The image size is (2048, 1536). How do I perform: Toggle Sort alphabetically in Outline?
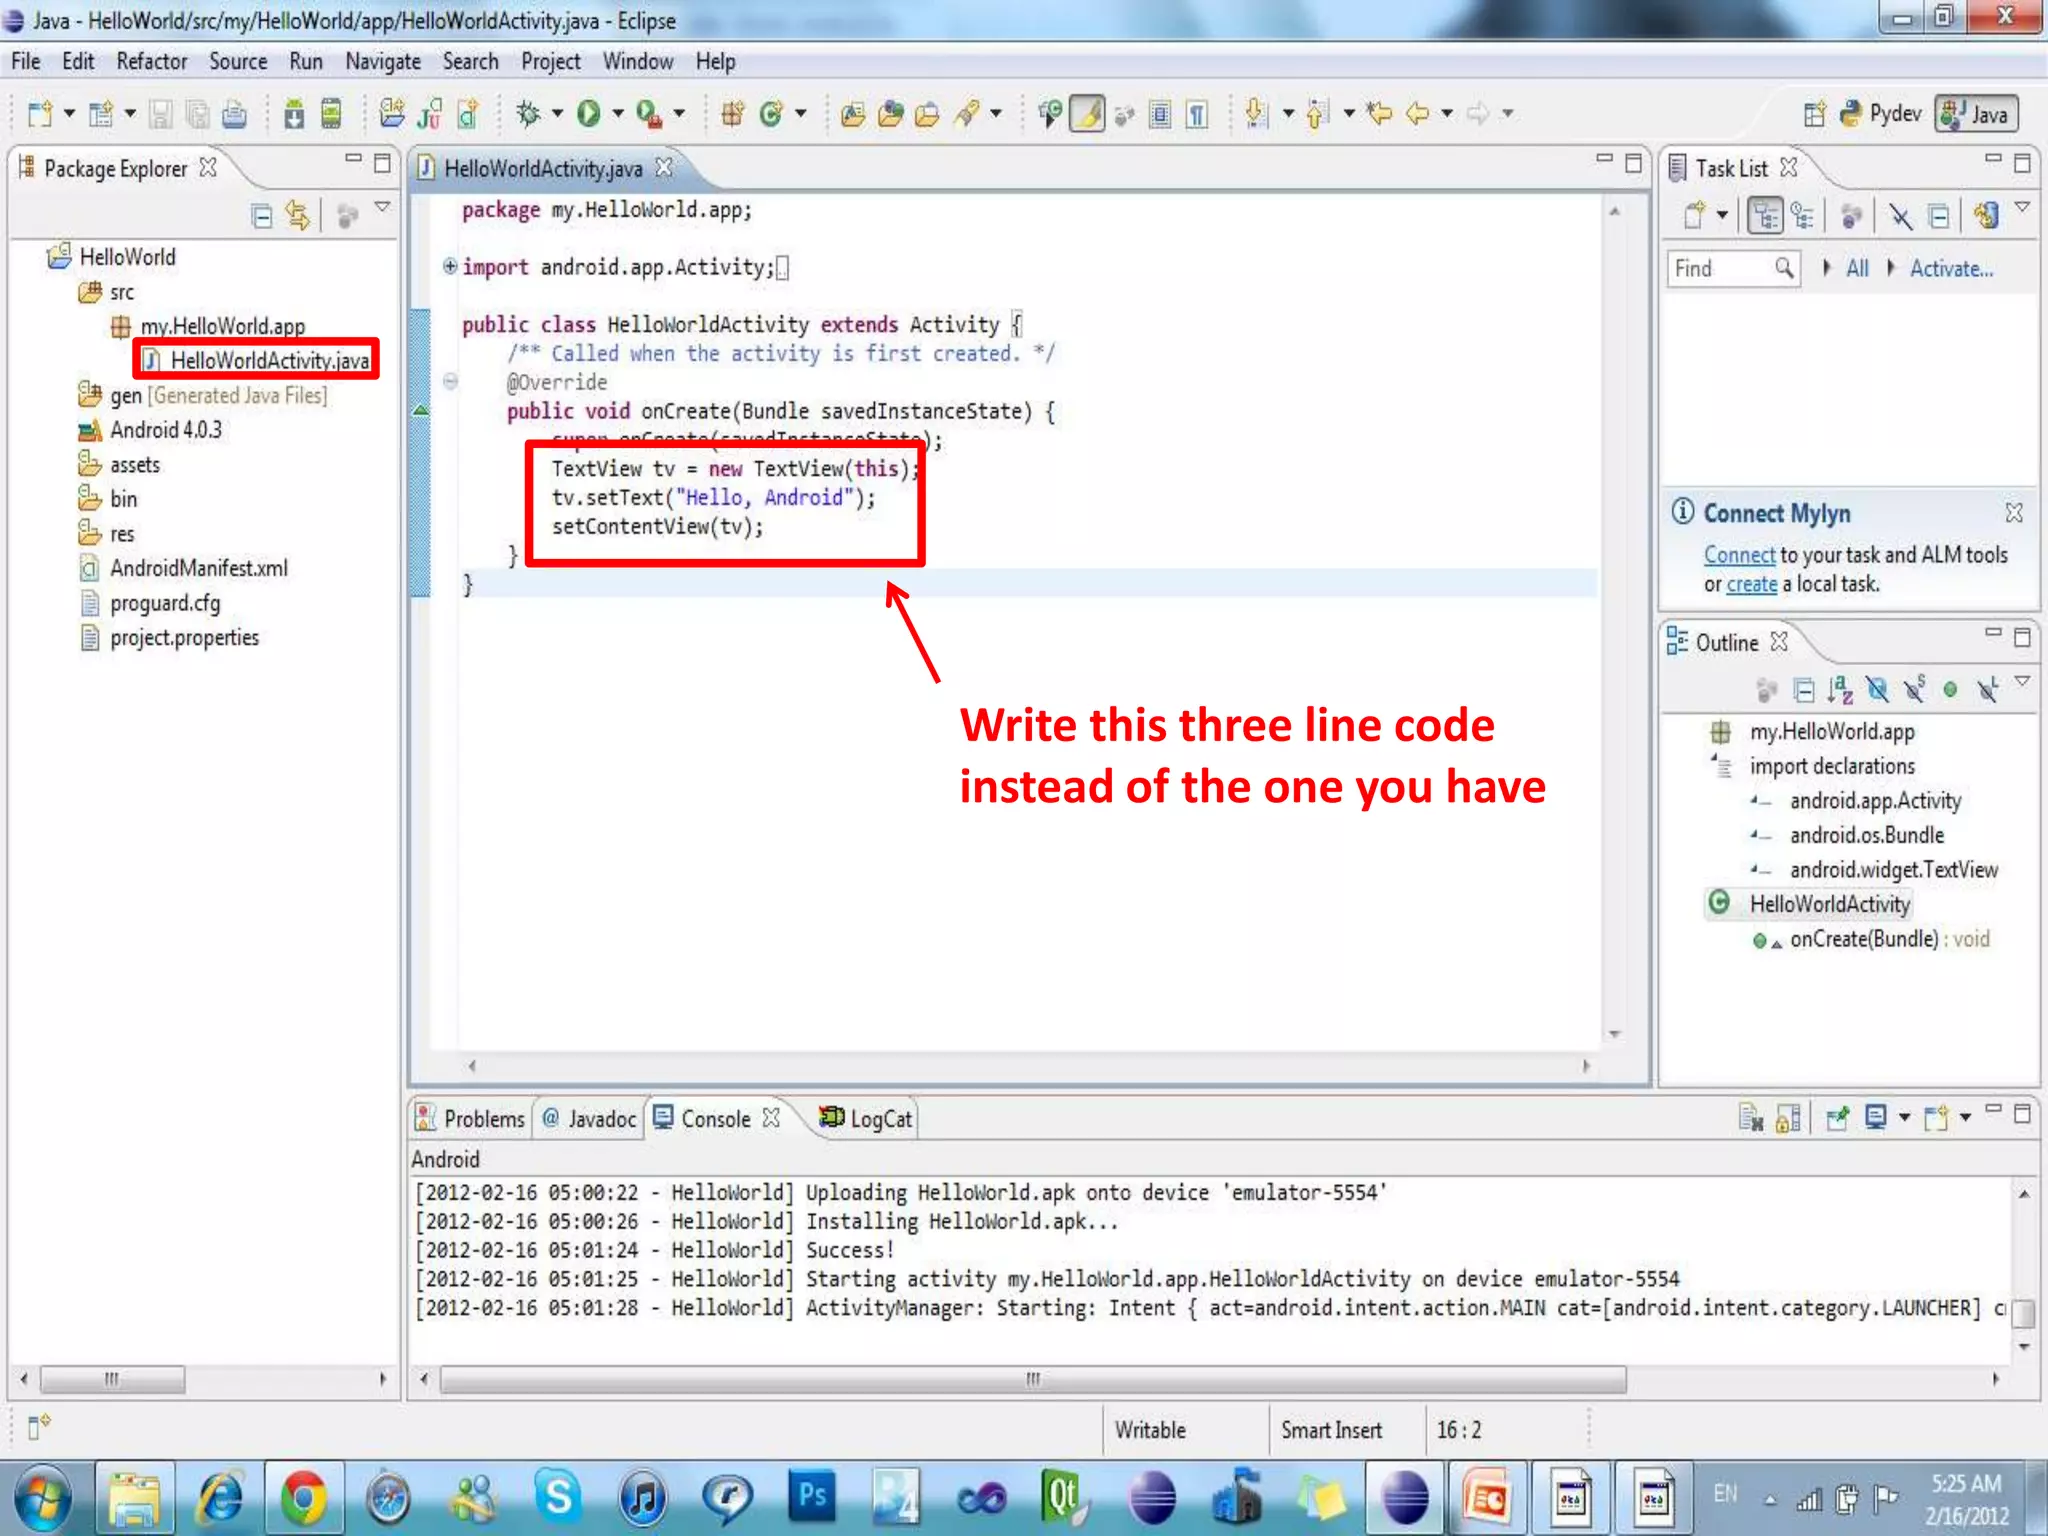(1840, 689)
